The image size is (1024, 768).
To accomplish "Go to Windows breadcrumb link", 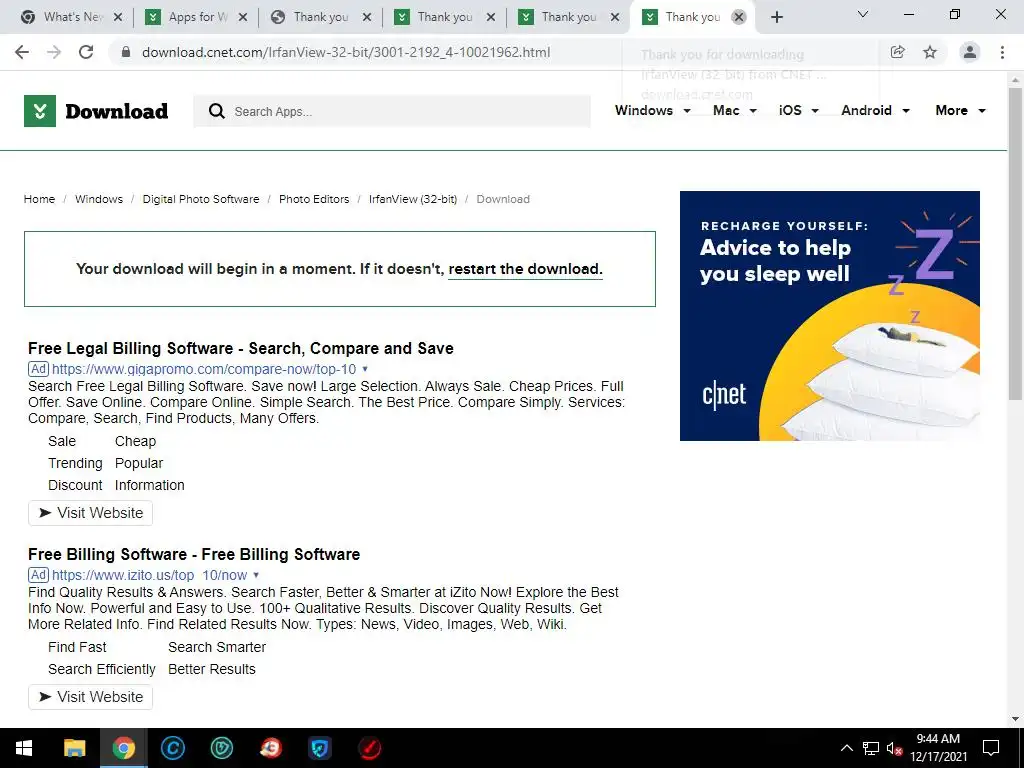I will click(x=99, y=199).
